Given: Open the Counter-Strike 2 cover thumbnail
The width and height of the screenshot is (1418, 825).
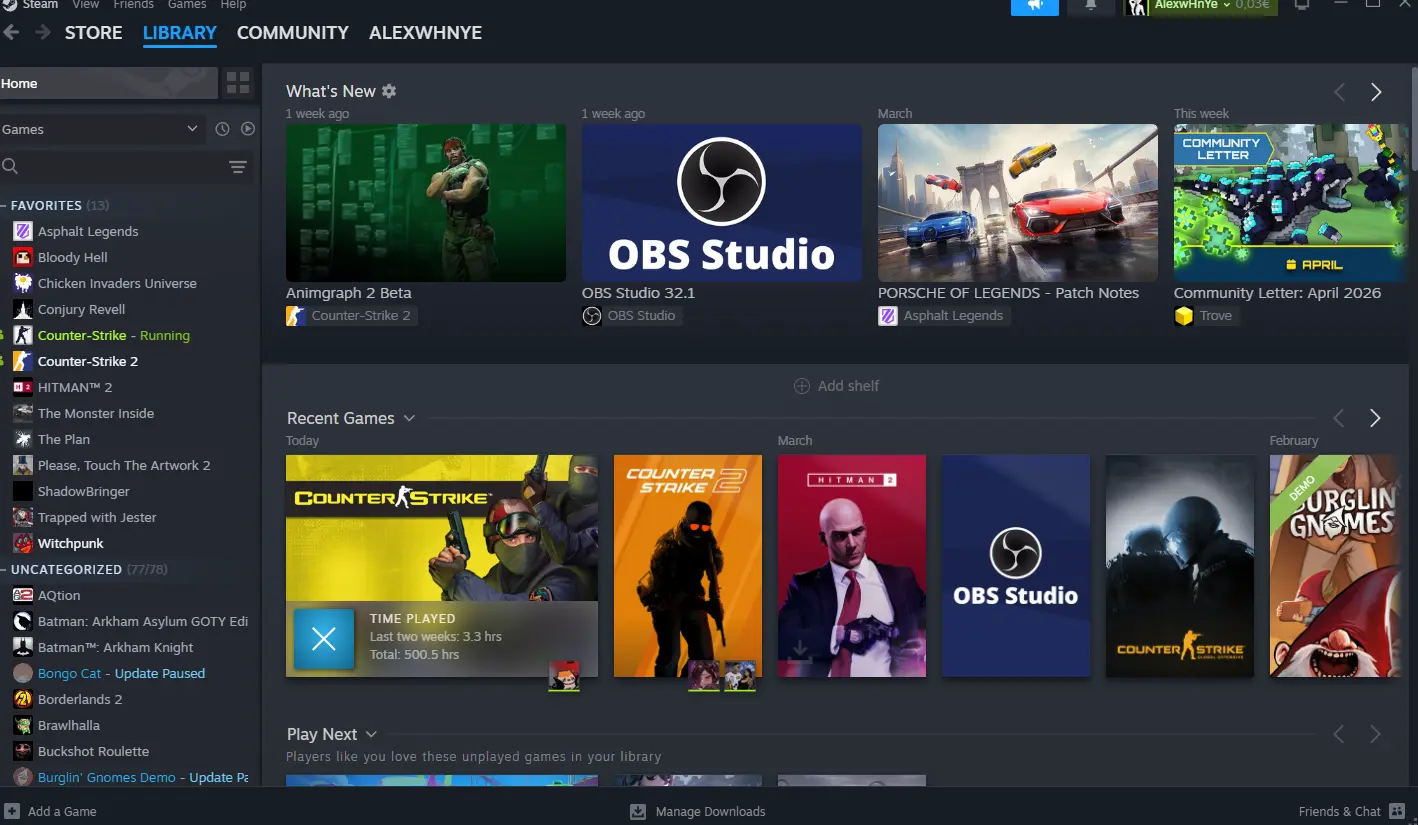Looking at the screenshot, I should [688, 566].
